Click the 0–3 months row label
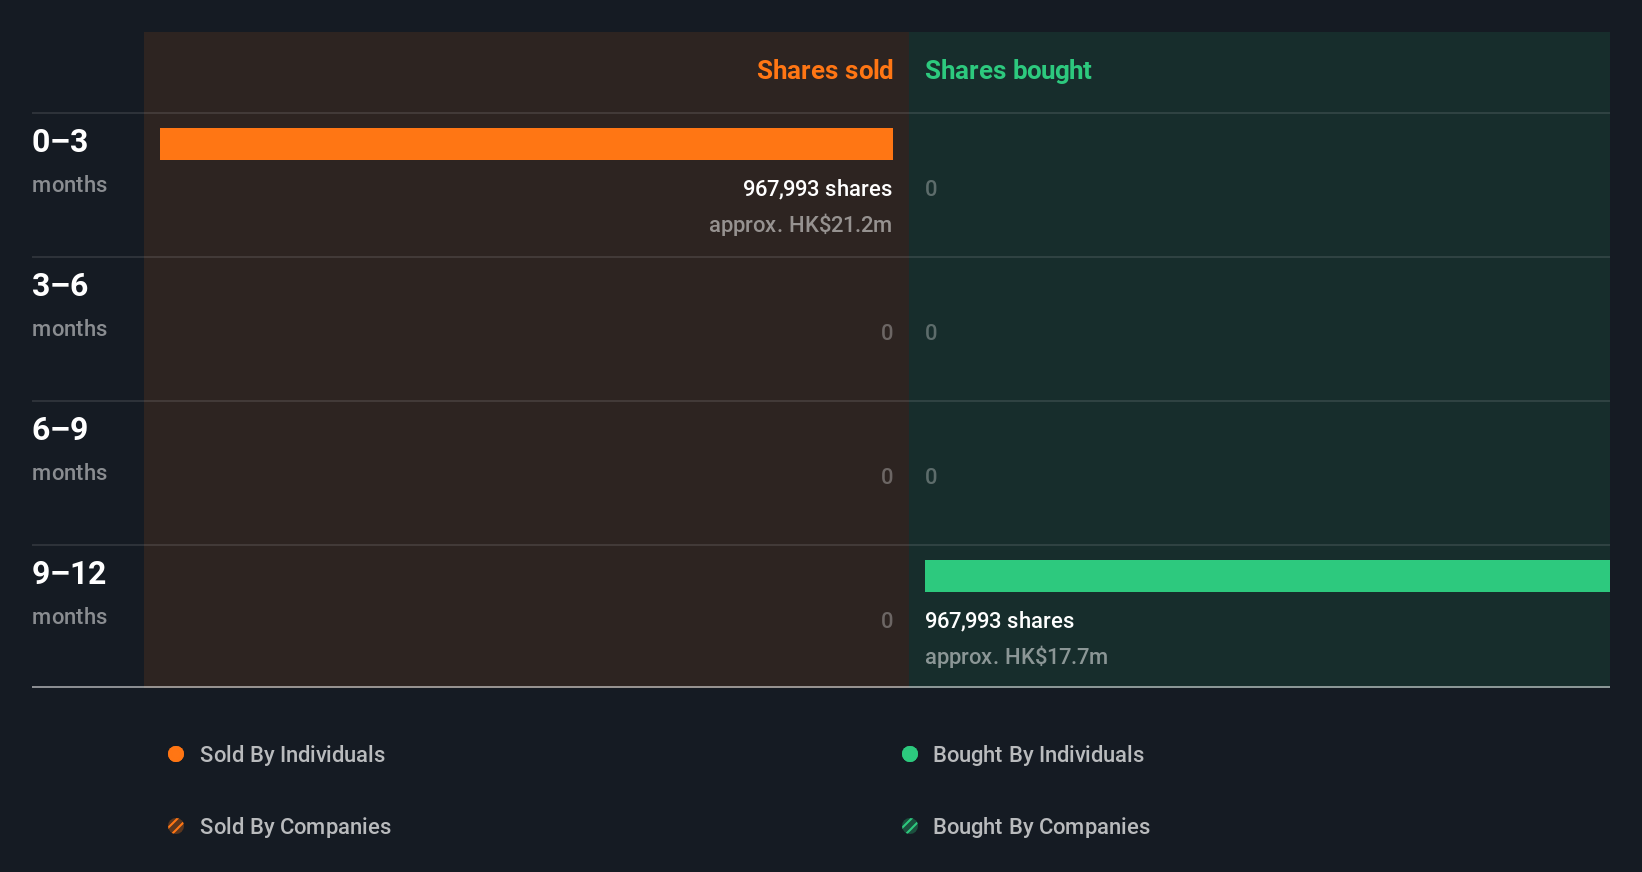 tap(69, 160)
